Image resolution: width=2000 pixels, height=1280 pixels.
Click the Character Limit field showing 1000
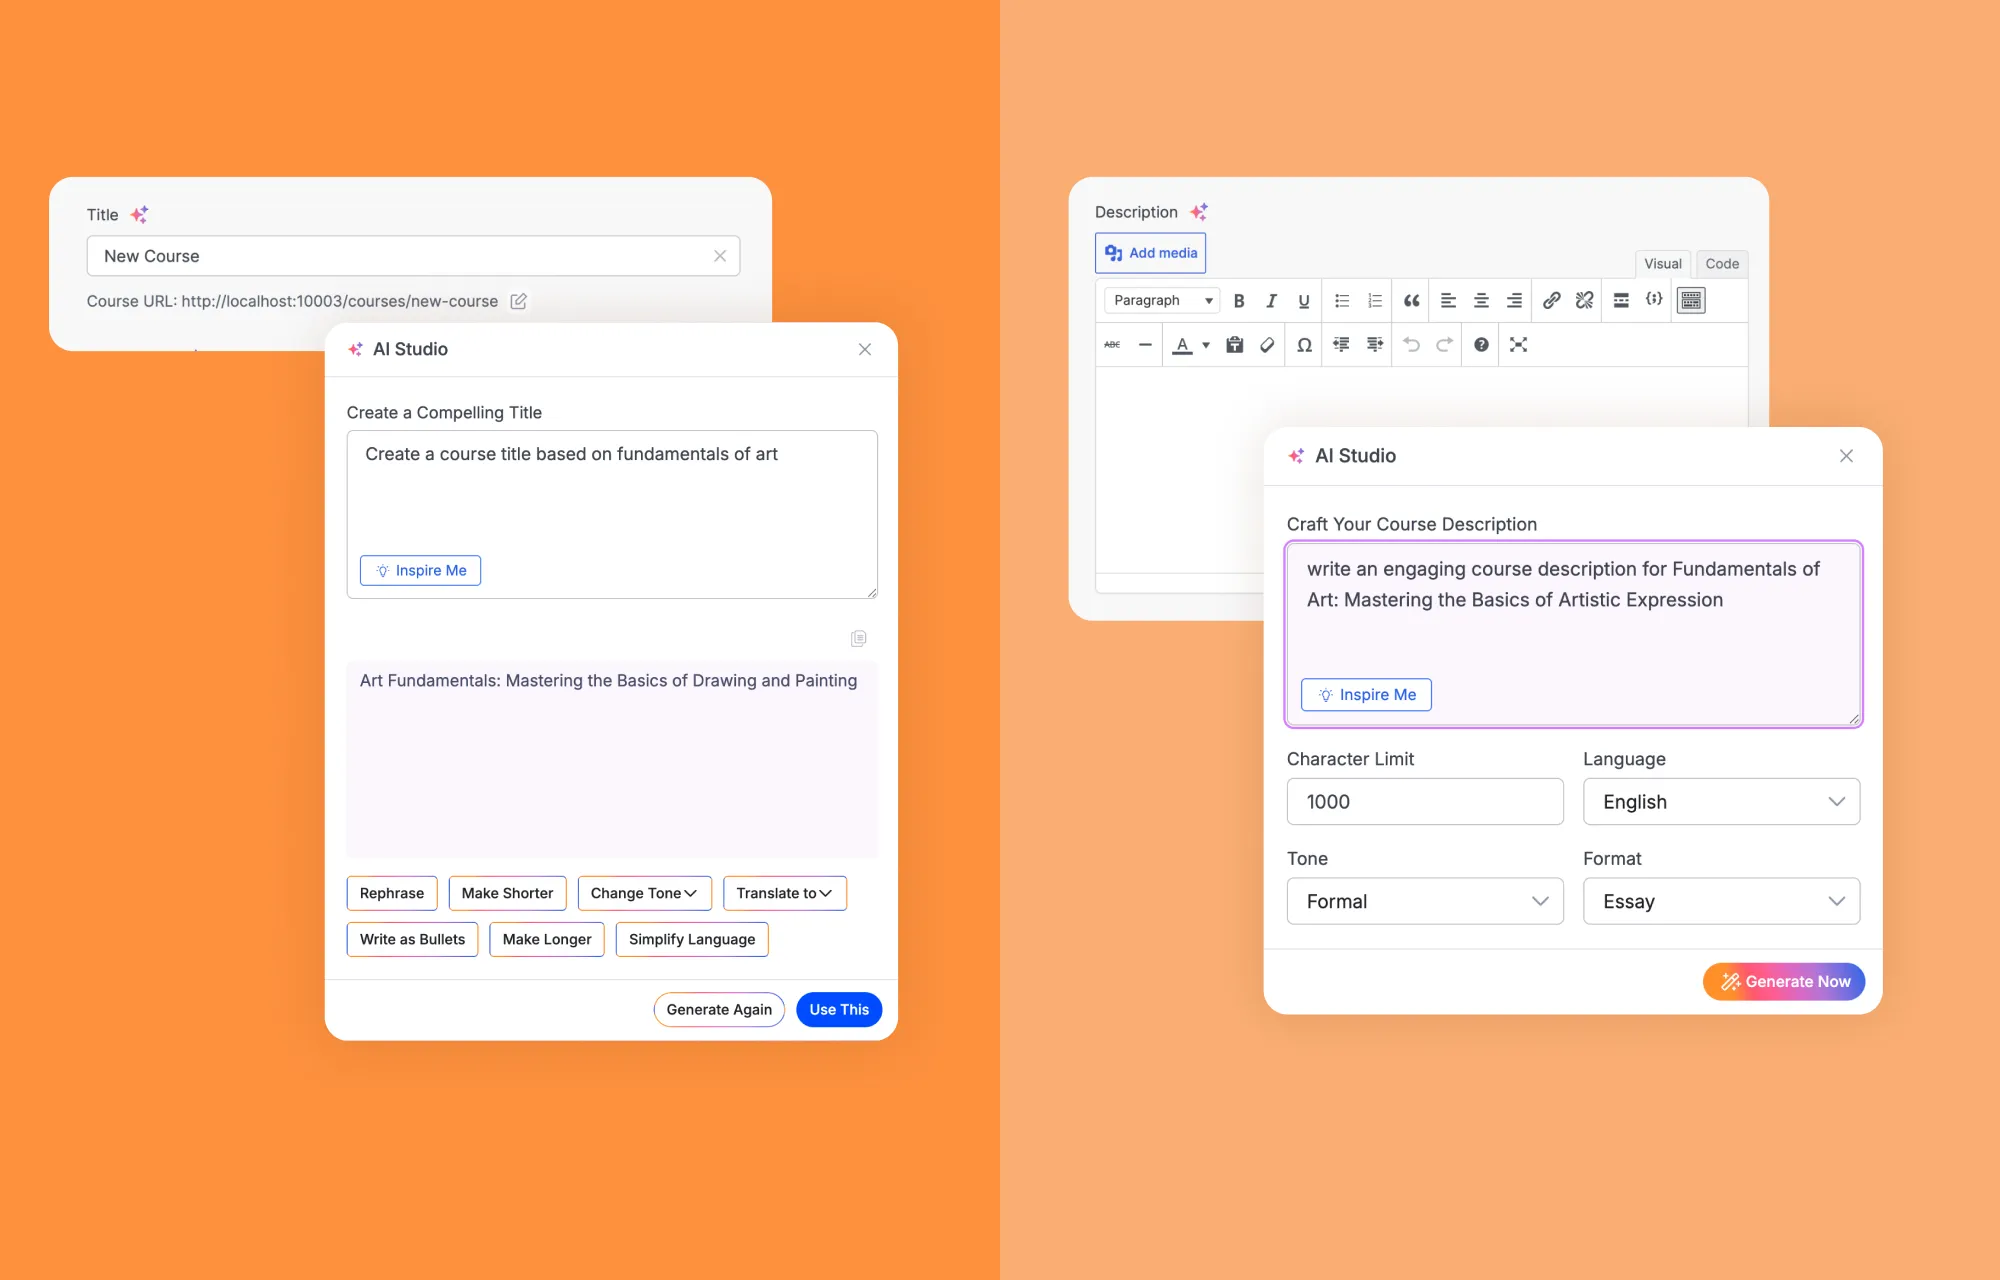tap(1425, 802)
